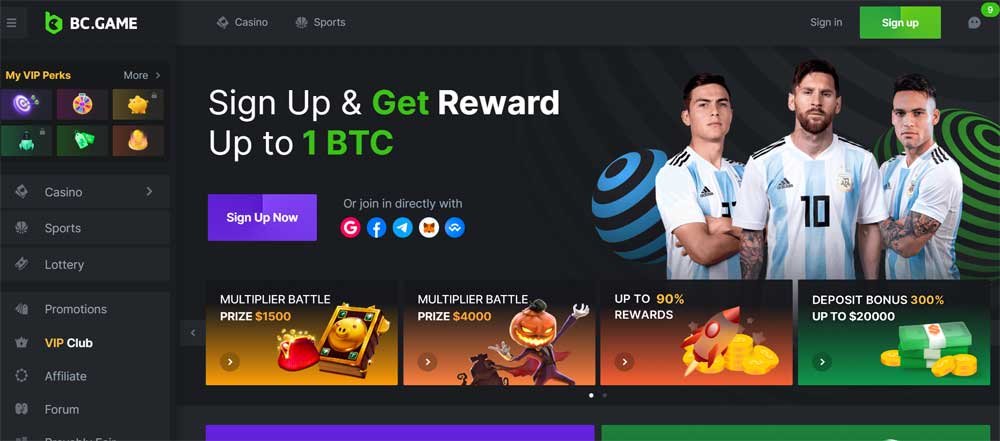This screenshot has width=1000, height=441.
Task: Open the Sports top navigation tab
Action: pos(320,22)
